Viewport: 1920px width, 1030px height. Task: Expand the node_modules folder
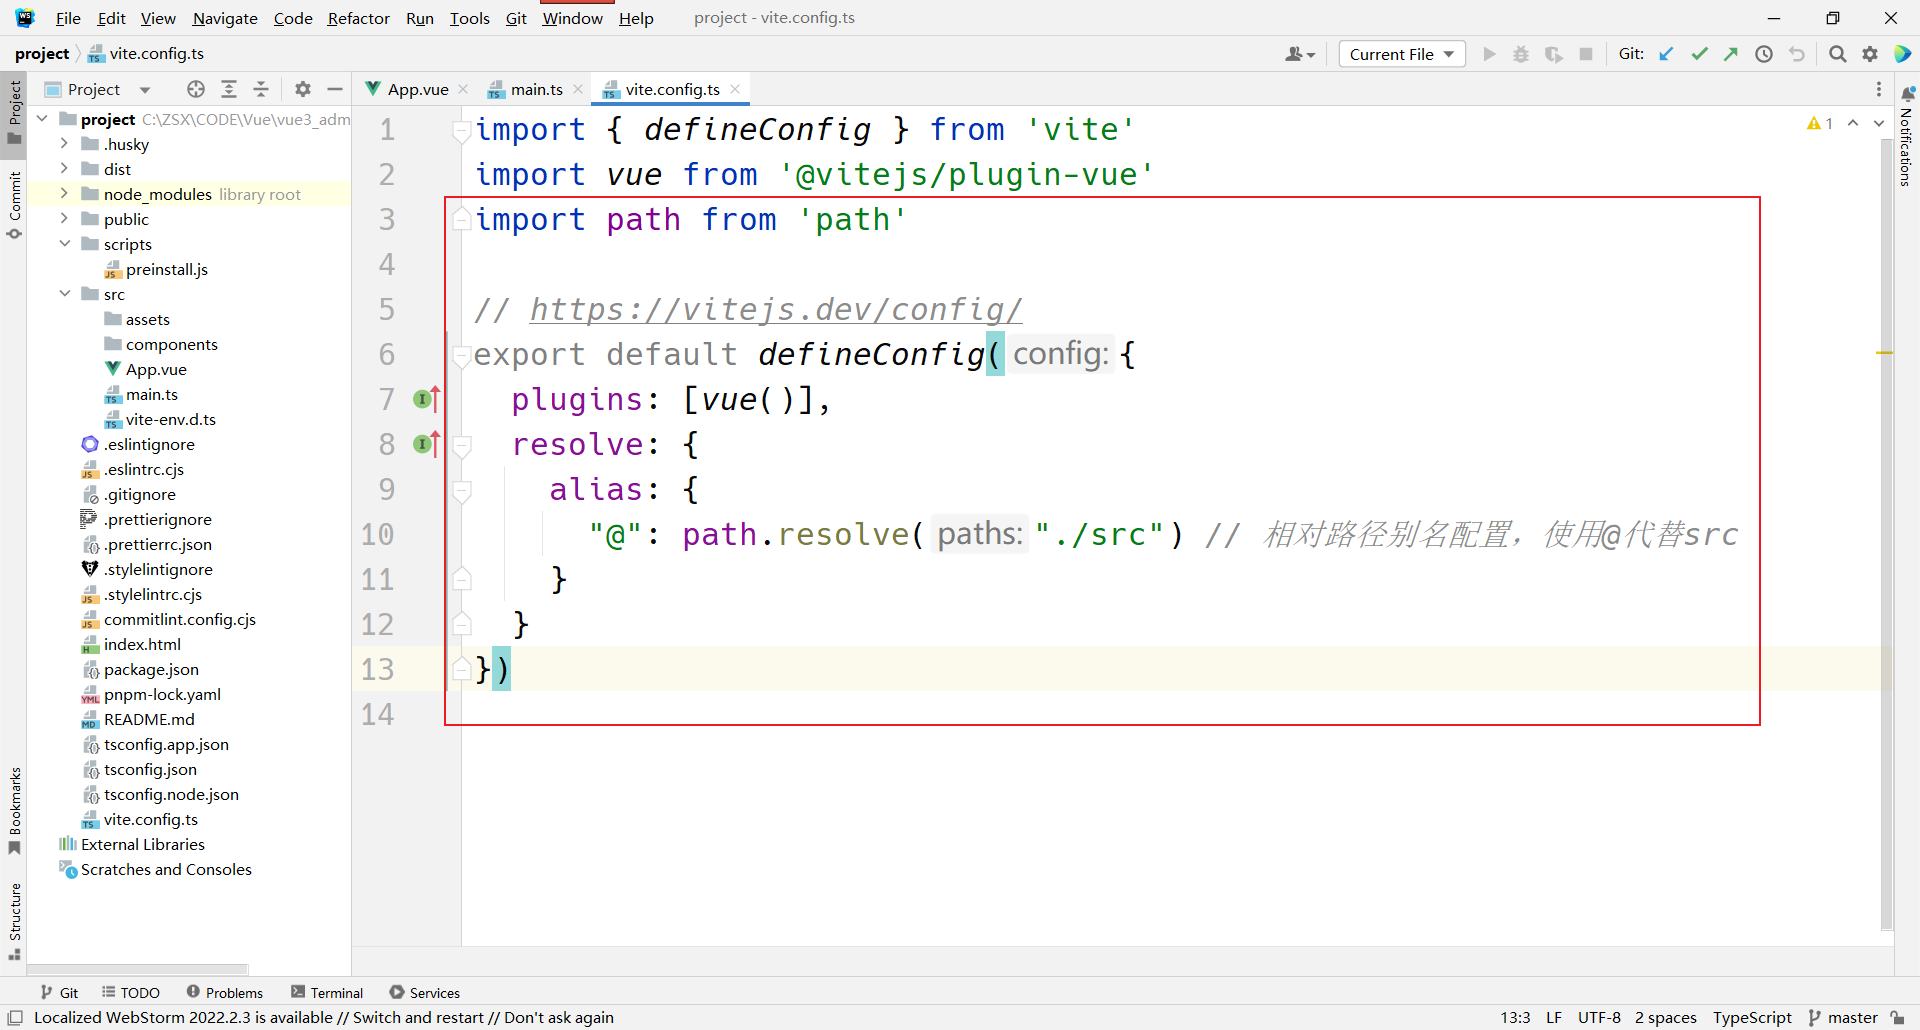coord(64,194)
